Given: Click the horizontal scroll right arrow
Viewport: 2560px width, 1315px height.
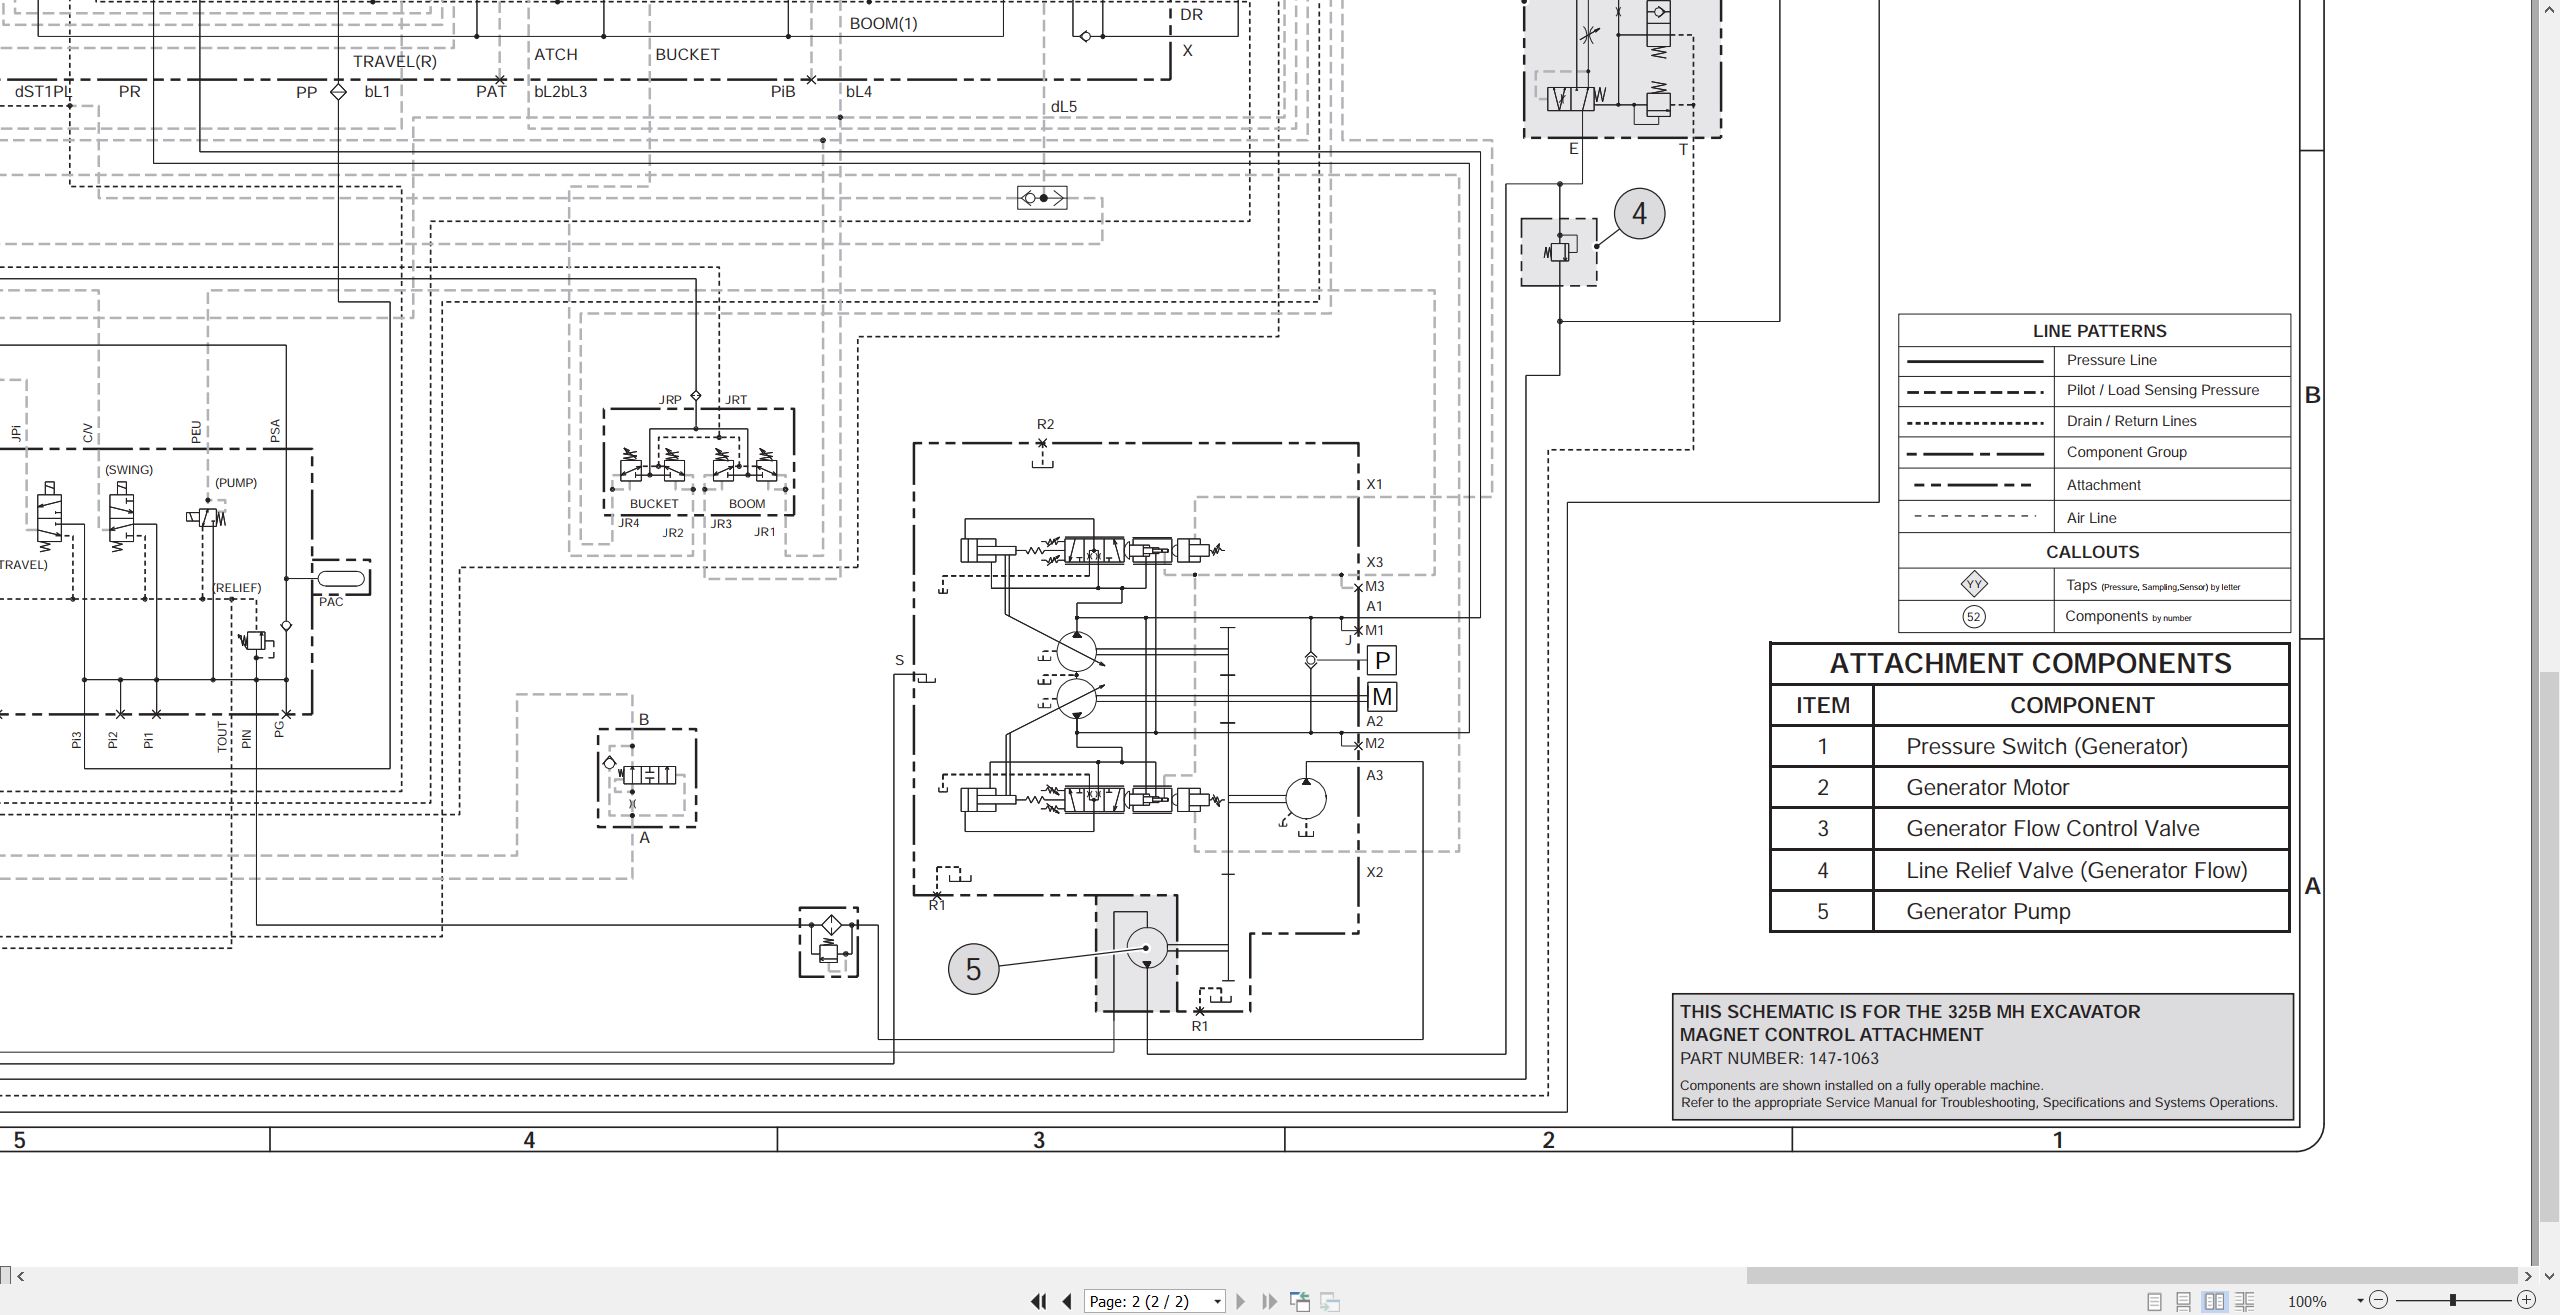Looking at the screenshot, I should pos(2528,1275).
